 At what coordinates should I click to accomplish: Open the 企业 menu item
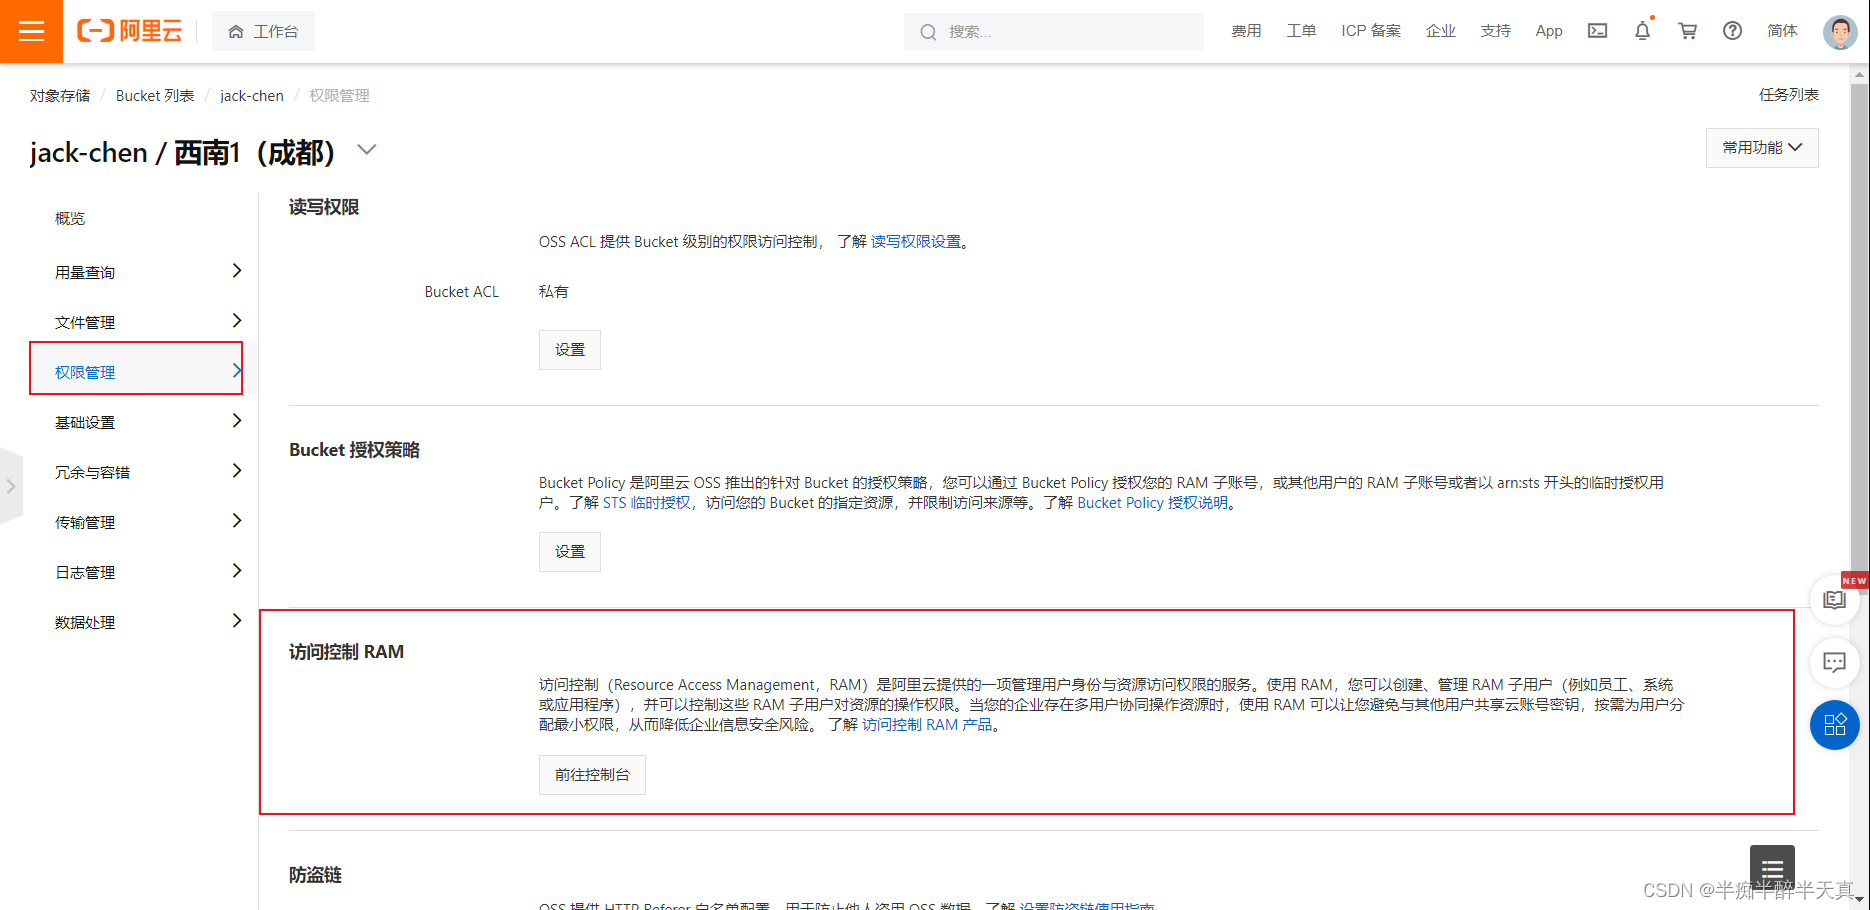[1441, 31]
